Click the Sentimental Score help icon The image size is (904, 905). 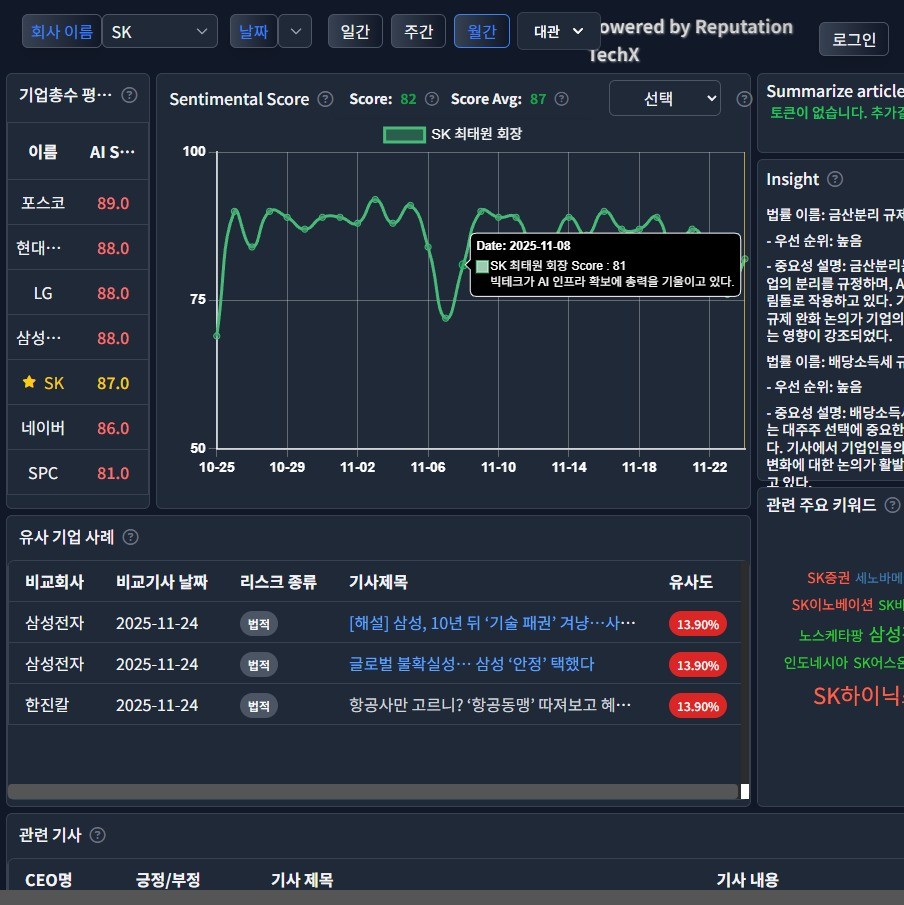tap(325, 99)
